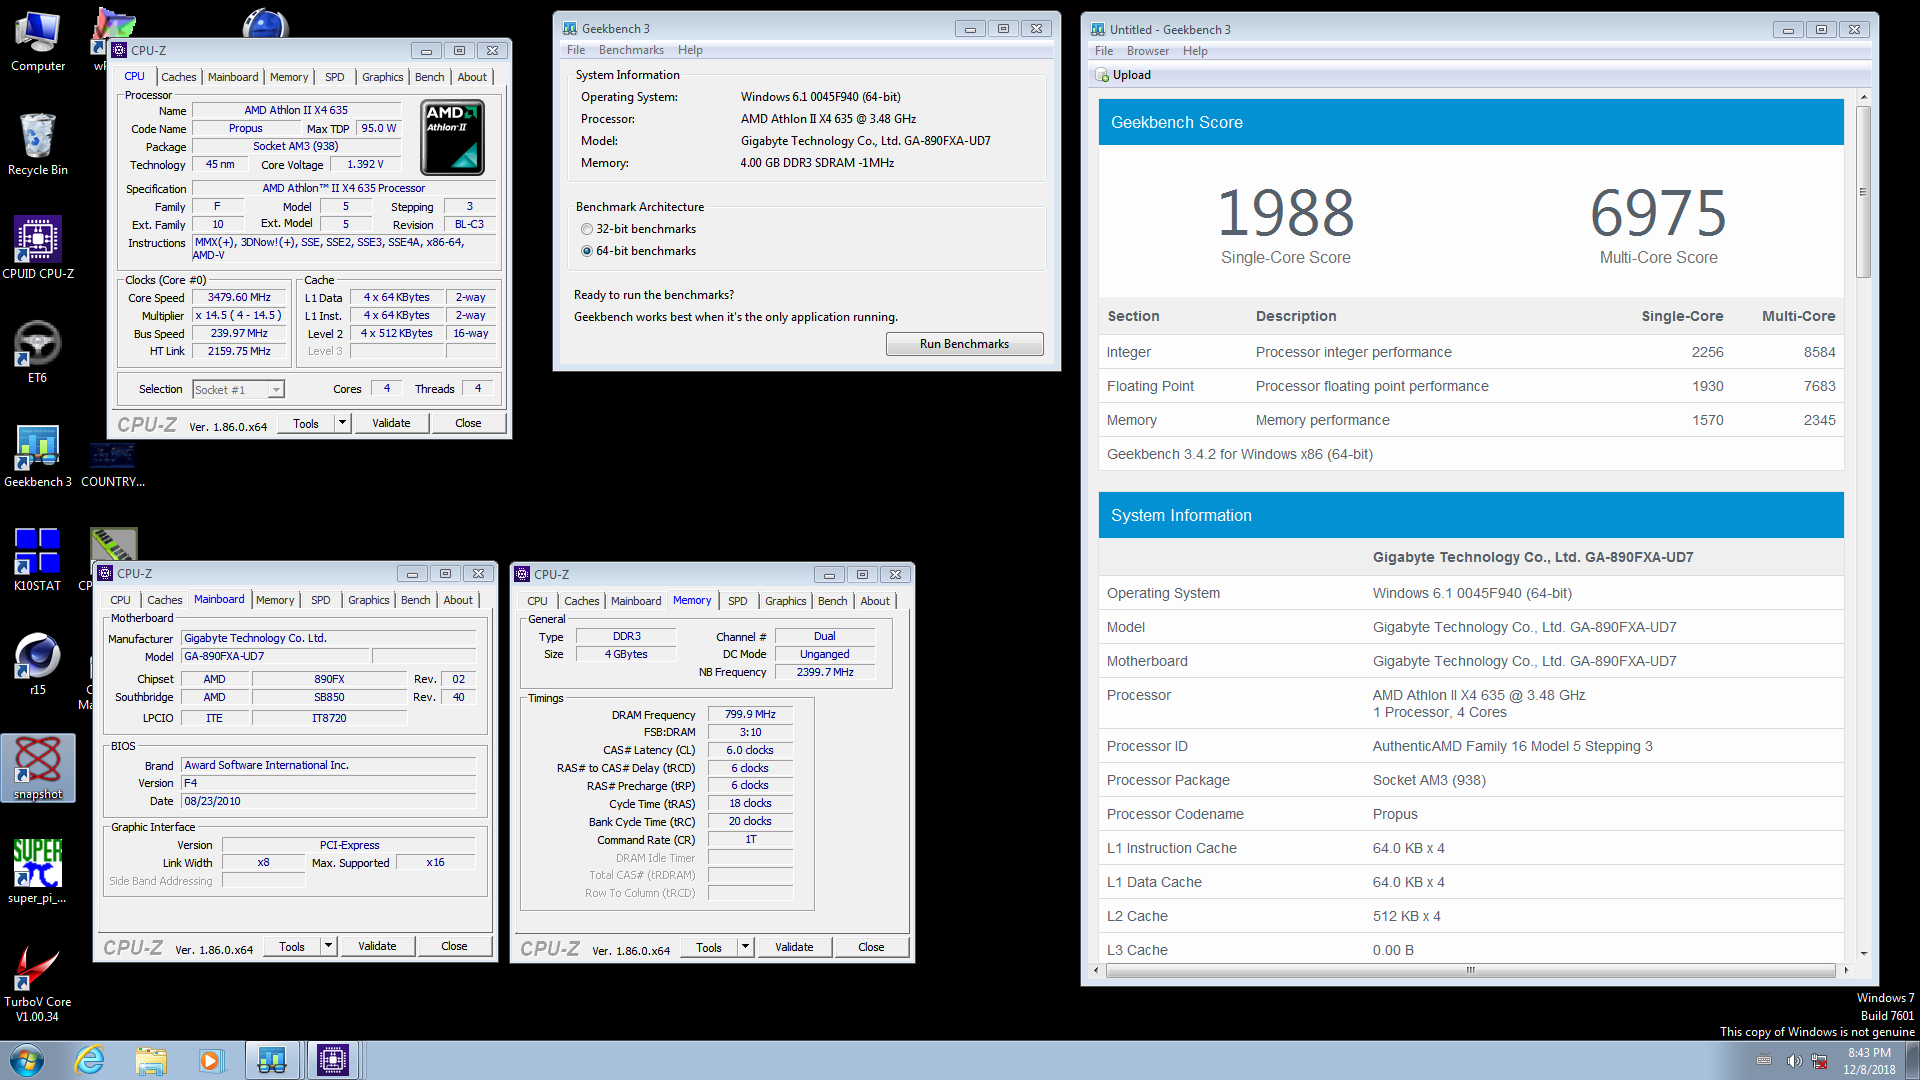Image resolution: width=1920 pixels, height=1080 pixels.
Task: Click the network tray icon
Action: pos(1820,1061)
